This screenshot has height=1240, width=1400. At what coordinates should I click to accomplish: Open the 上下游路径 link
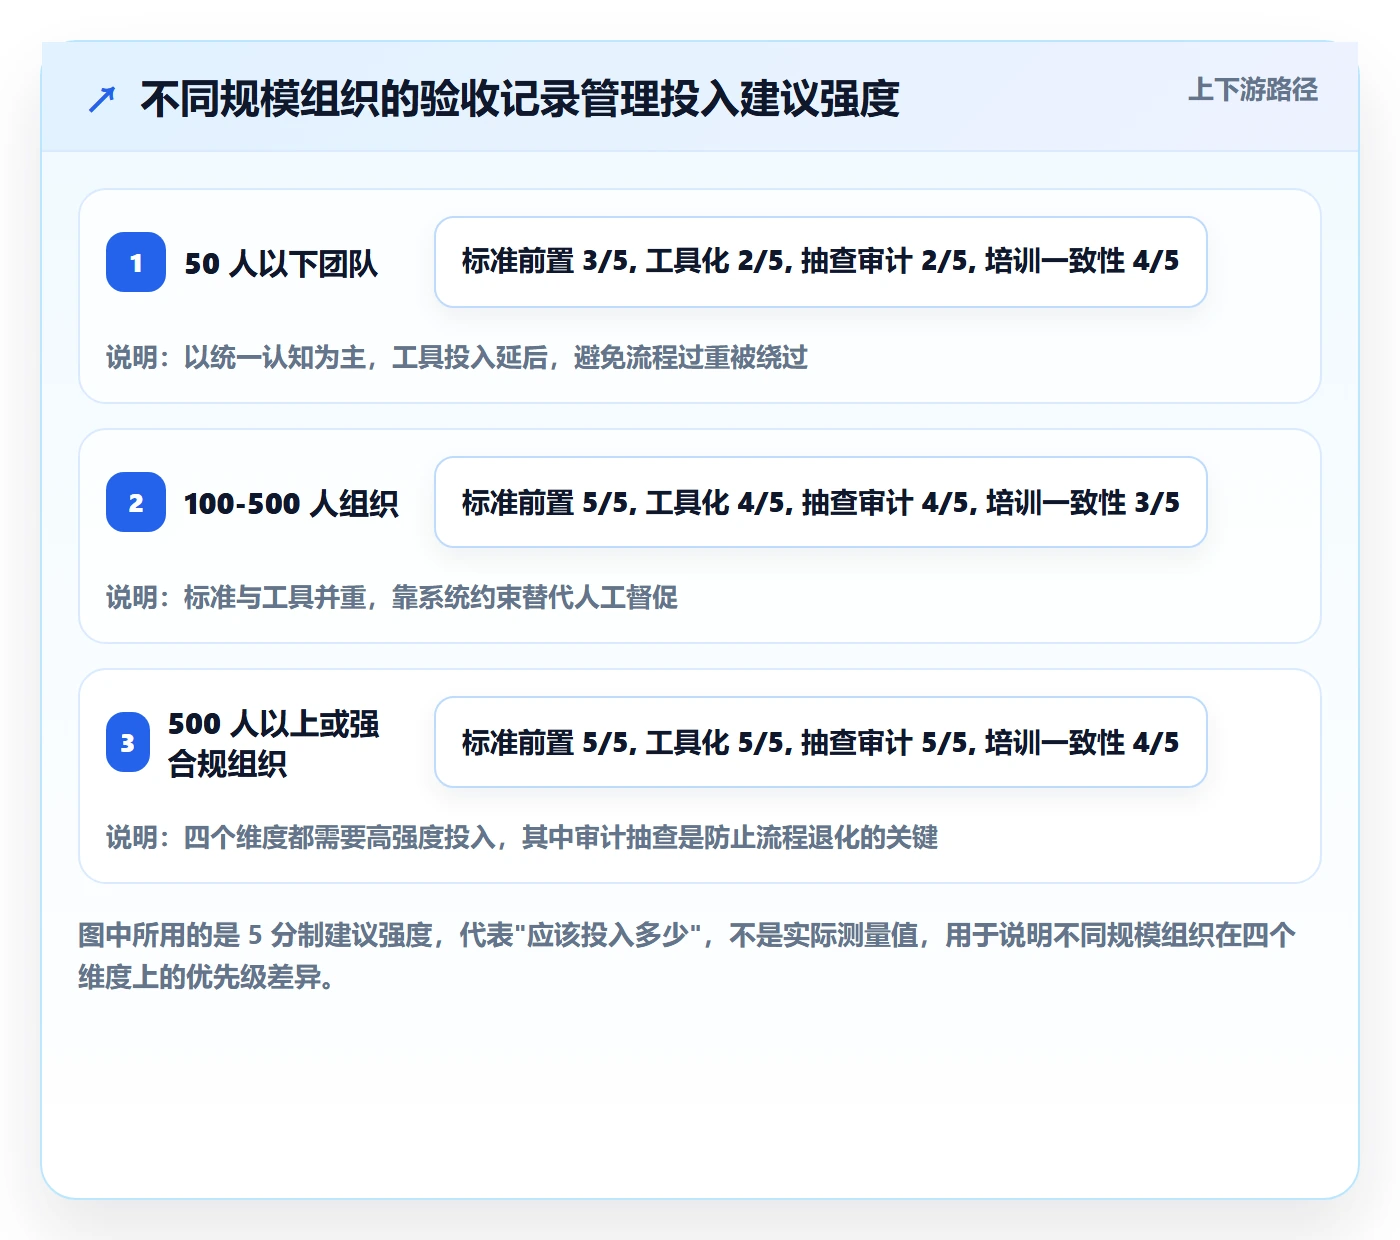point(1253,90)
